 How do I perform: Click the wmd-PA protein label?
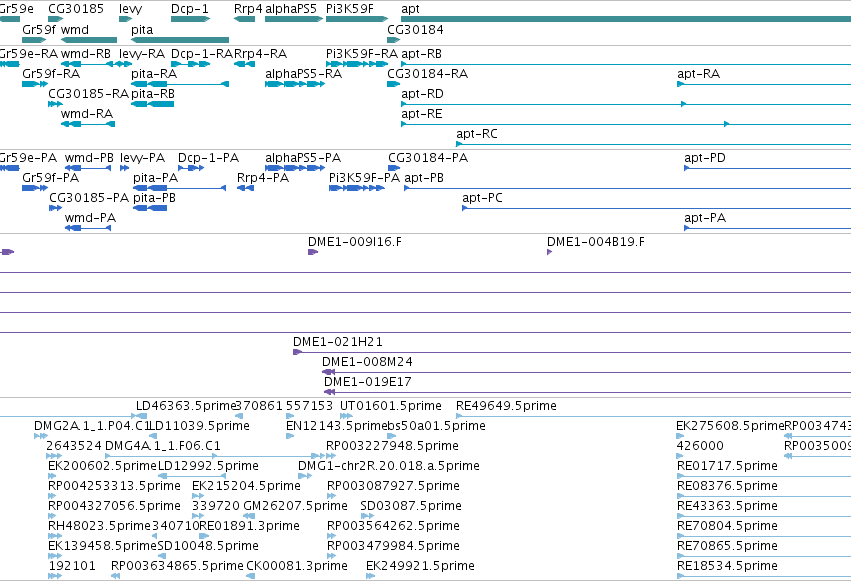point(90,218)
